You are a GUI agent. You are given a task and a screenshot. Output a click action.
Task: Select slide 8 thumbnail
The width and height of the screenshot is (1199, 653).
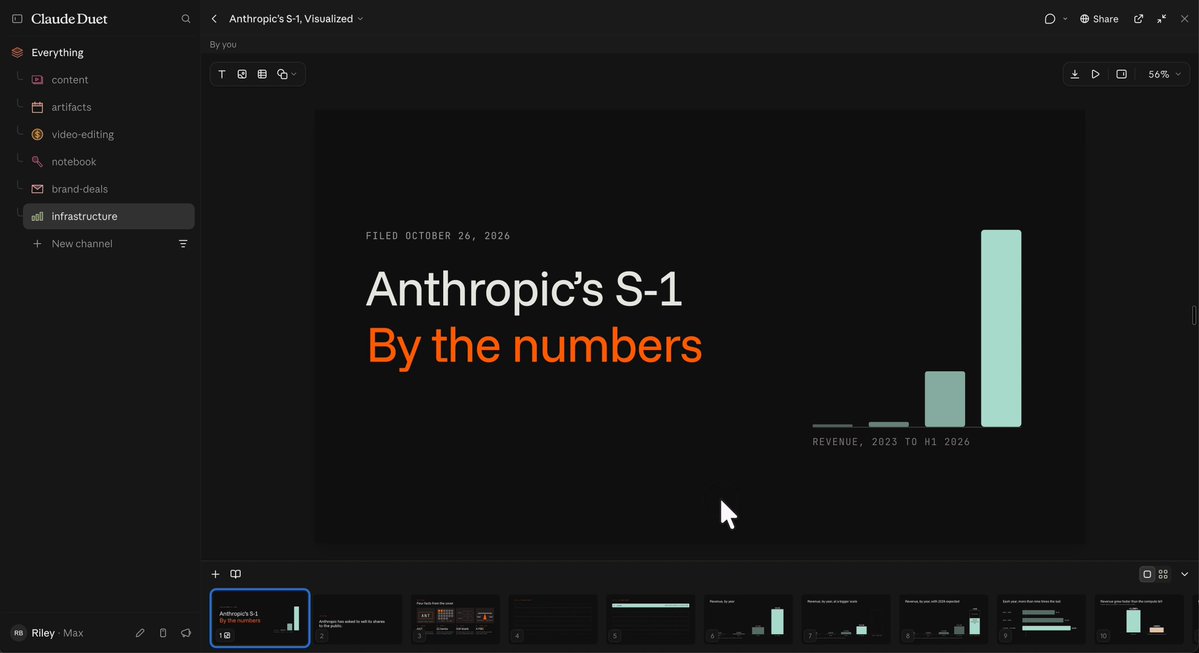tap(944, 619)
